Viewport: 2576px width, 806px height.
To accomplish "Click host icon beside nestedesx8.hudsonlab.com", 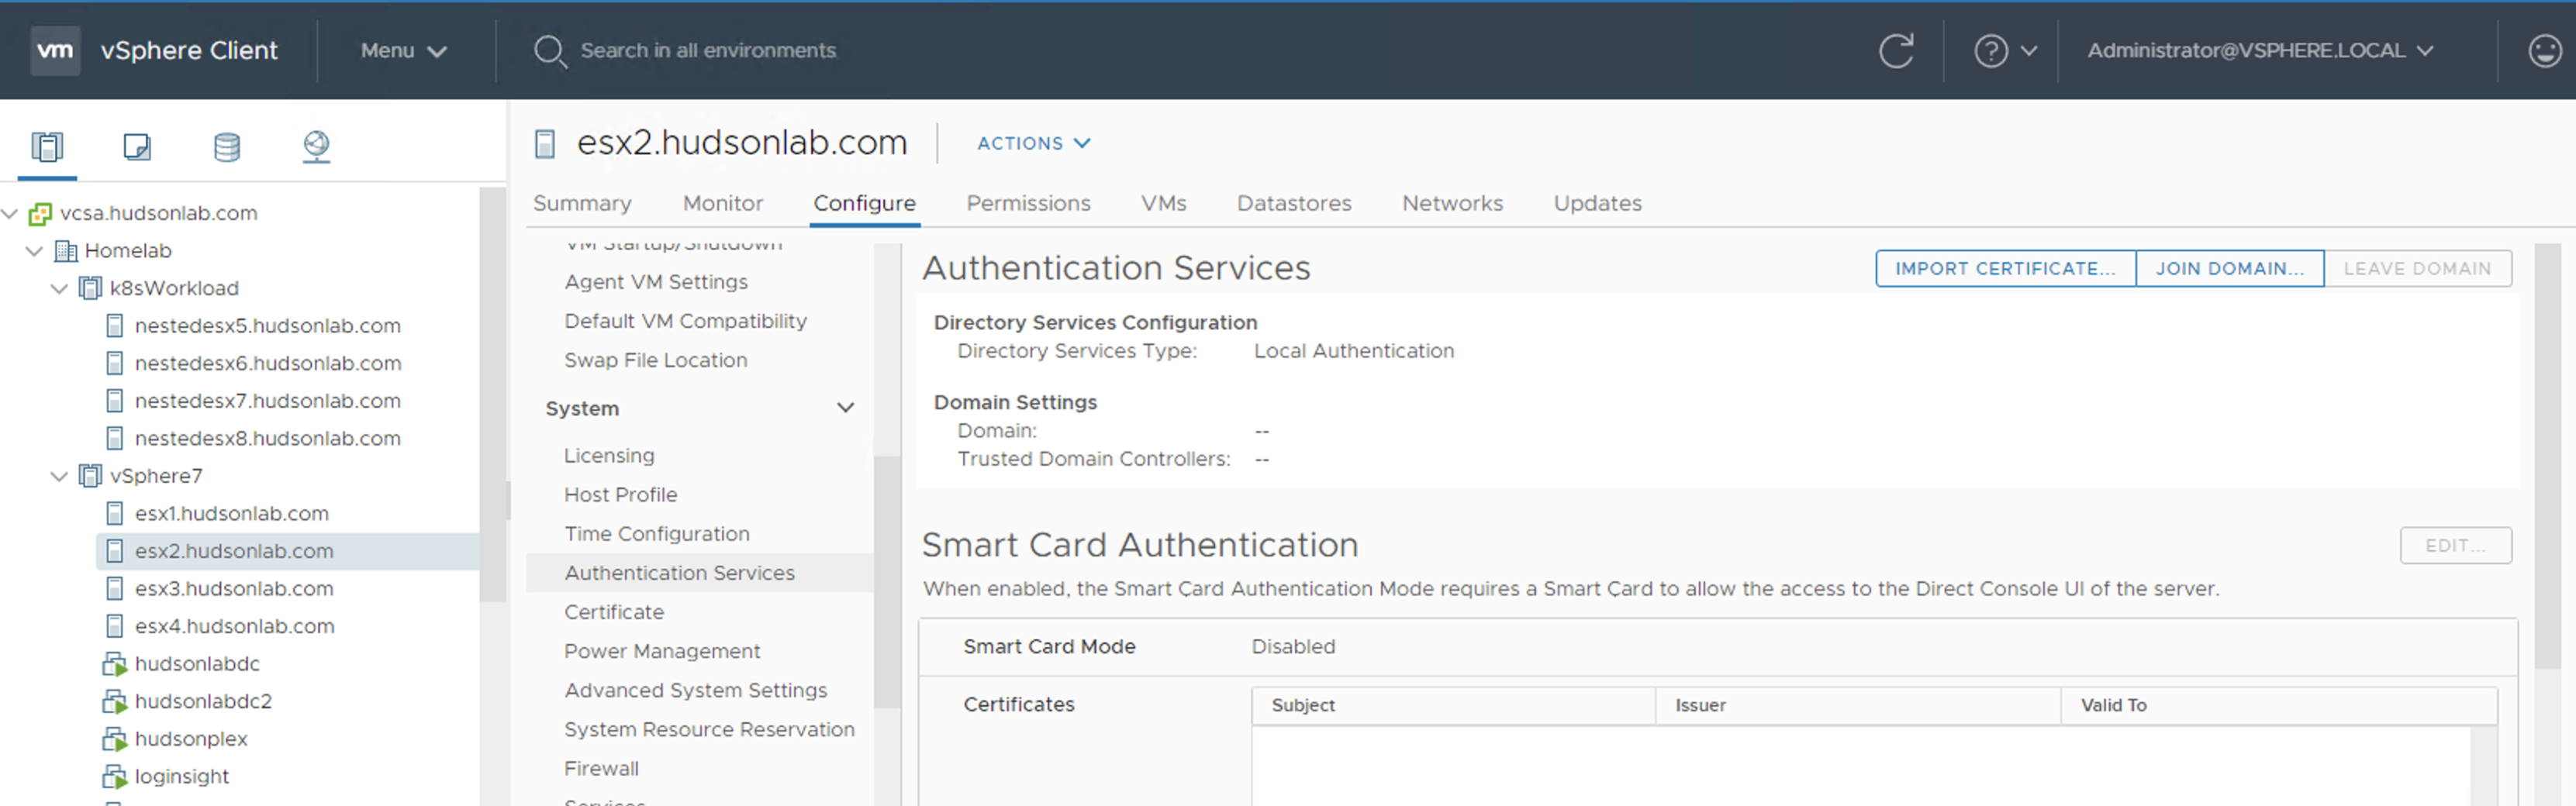I will point(115,438).
